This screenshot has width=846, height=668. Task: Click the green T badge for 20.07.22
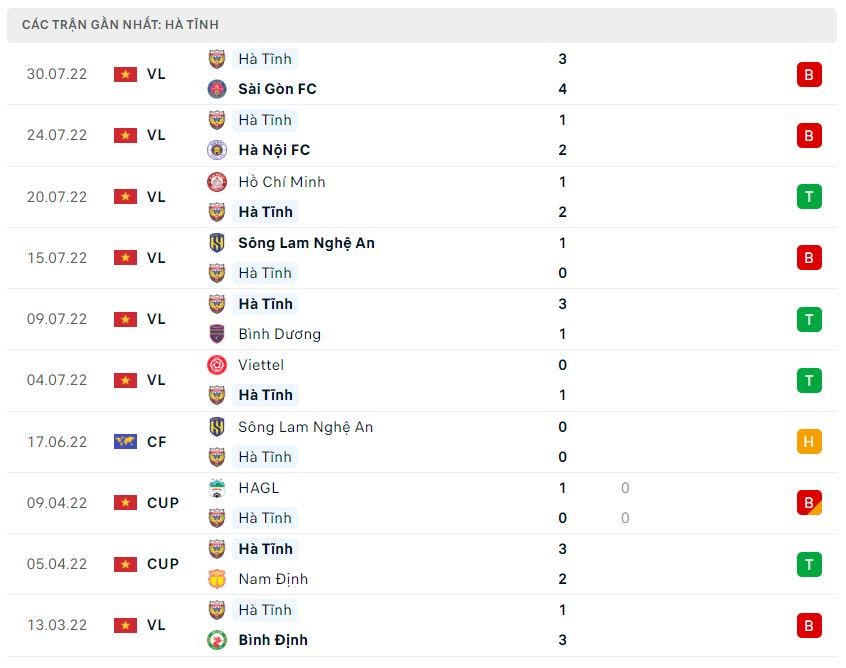[x=809, y=196]
